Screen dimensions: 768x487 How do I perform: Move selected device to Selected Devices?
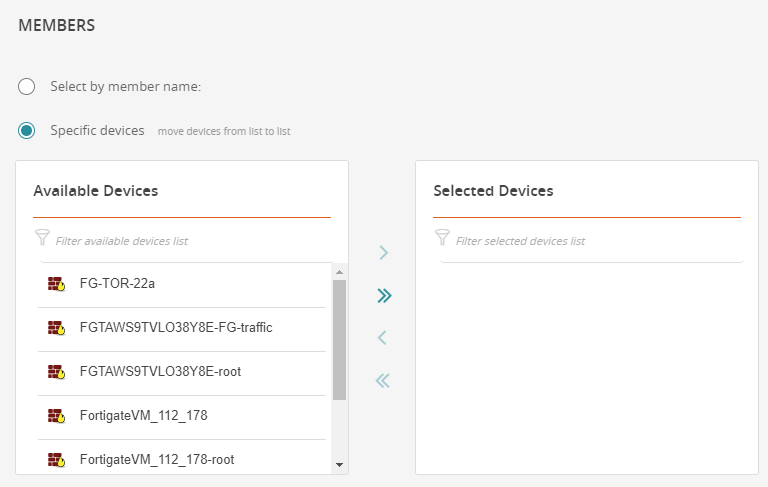point(382,253)
